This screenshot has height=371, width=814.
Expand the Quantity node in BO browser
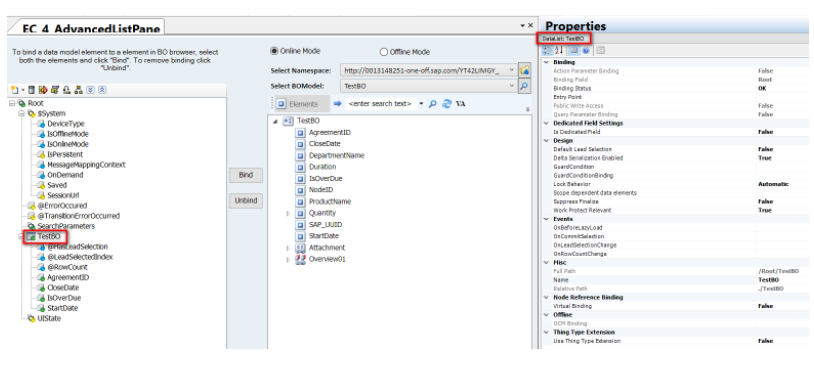click(289, 213)
